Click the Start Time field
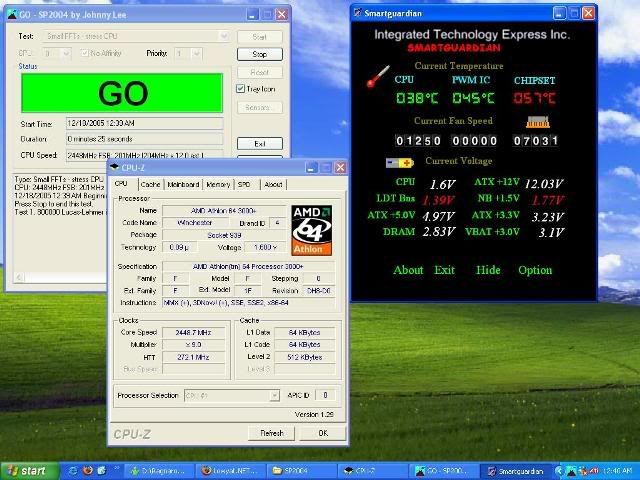 pyautogui.click(x=144, y=123)
